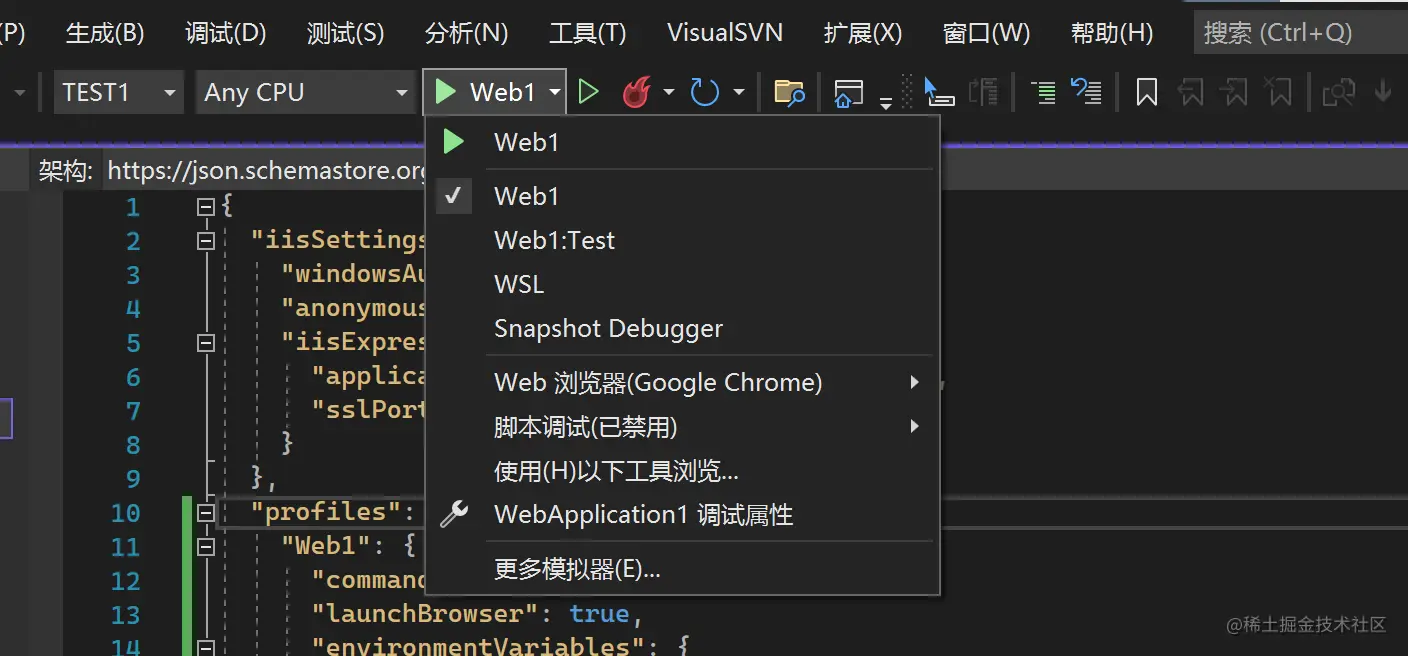Open the 调试(D) menu
This screenshot has width=1408, height=656.
(226, 33)
